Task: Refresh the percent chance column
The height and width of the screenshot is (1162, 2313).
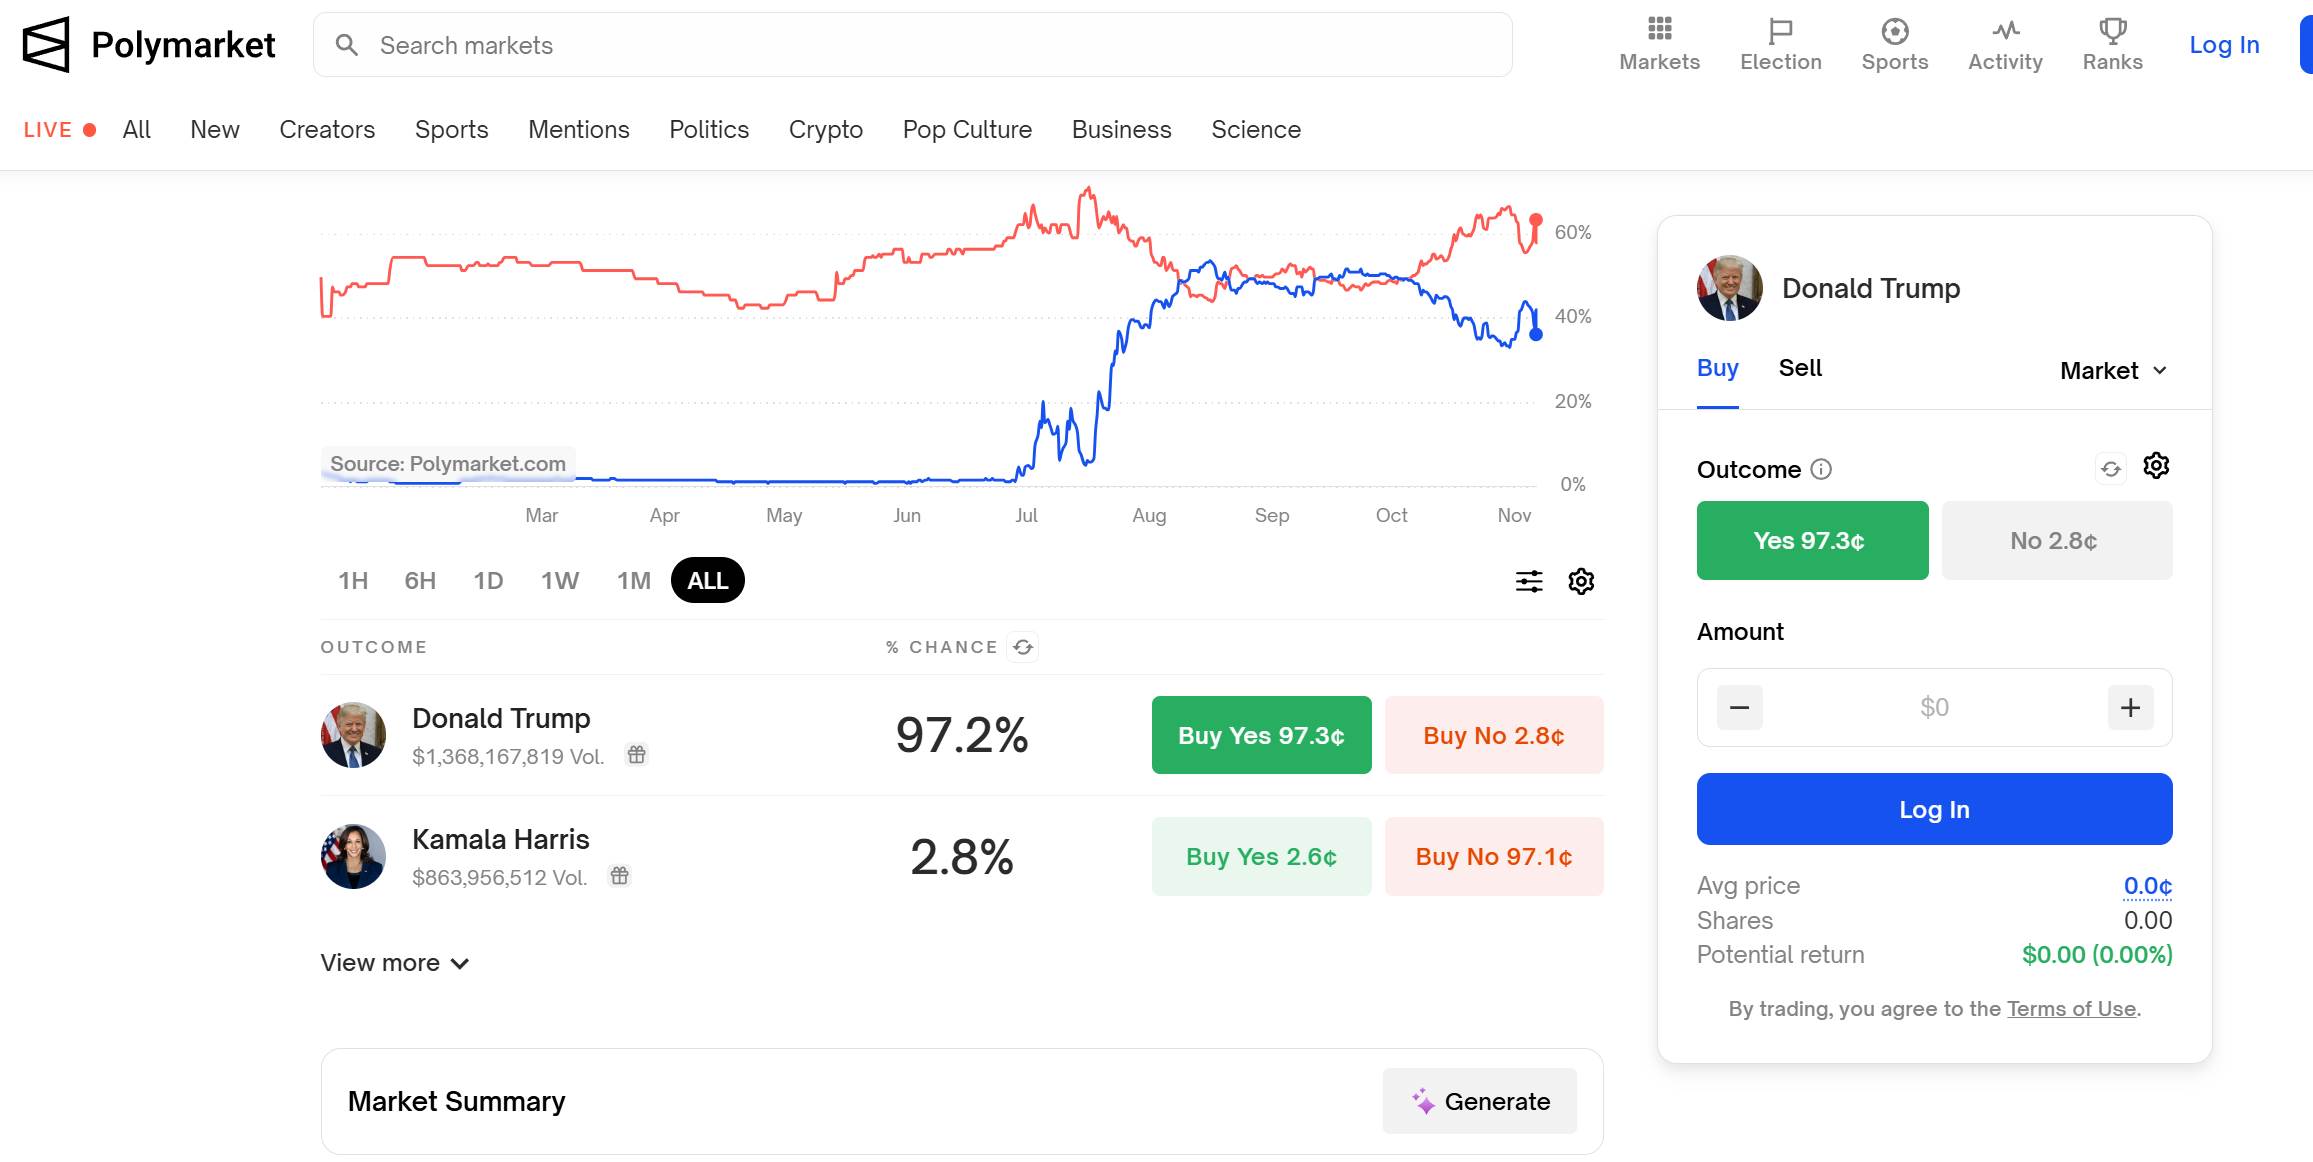Action: pyautogui.click(x=1023, y=647)
